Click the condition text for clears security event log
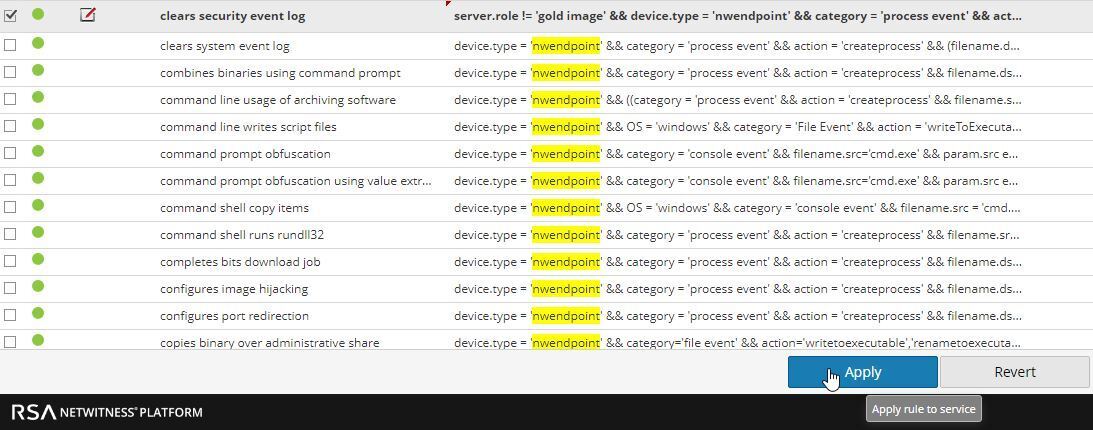1093x430 pixels. point(737,16)
